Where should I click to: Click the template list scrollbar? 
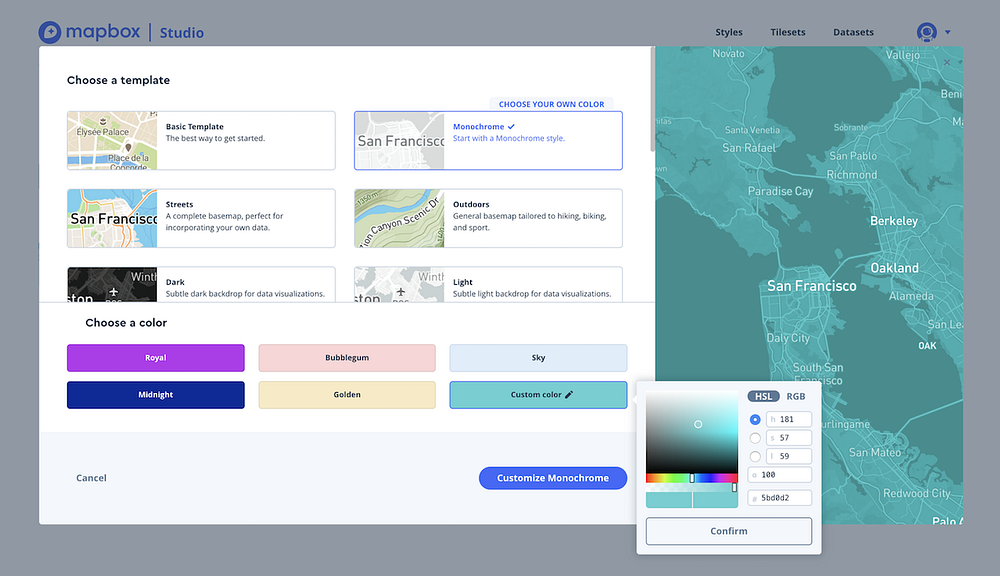tap(652, 99)
